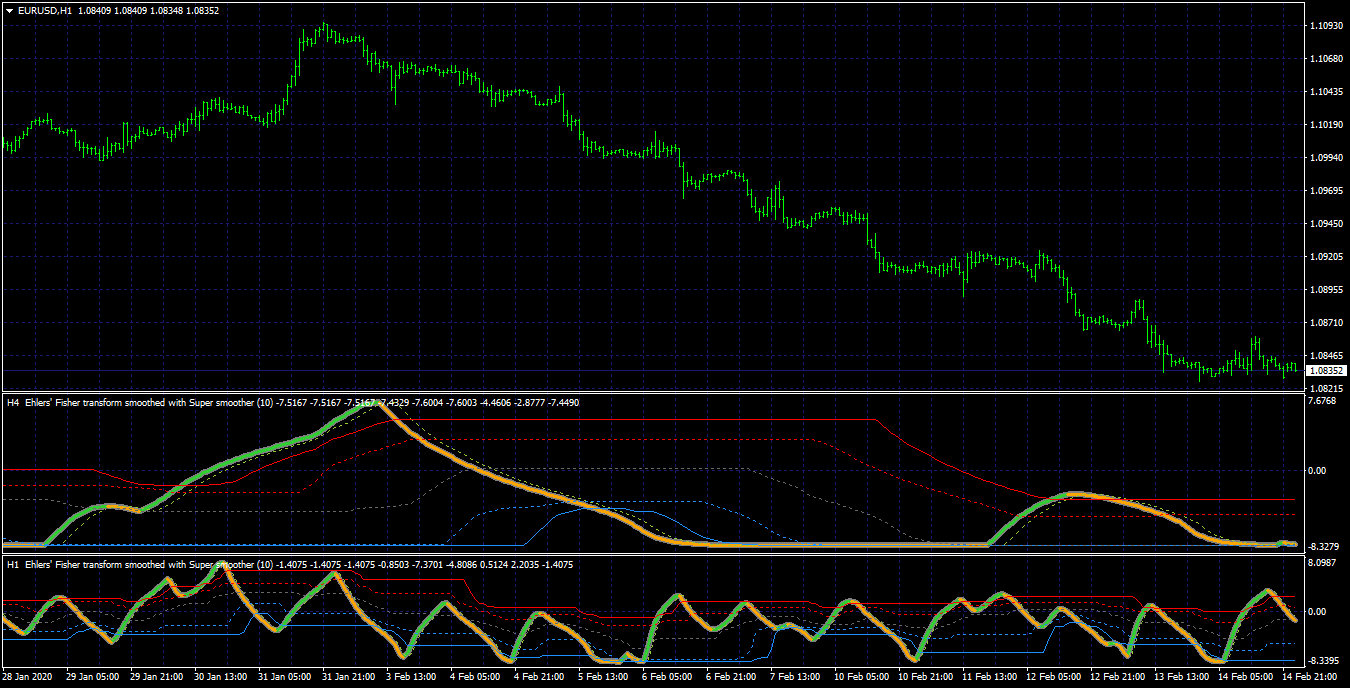
Task: Click the 3 Feb 13:00 time axis label
Action: (x=412, y=677)
